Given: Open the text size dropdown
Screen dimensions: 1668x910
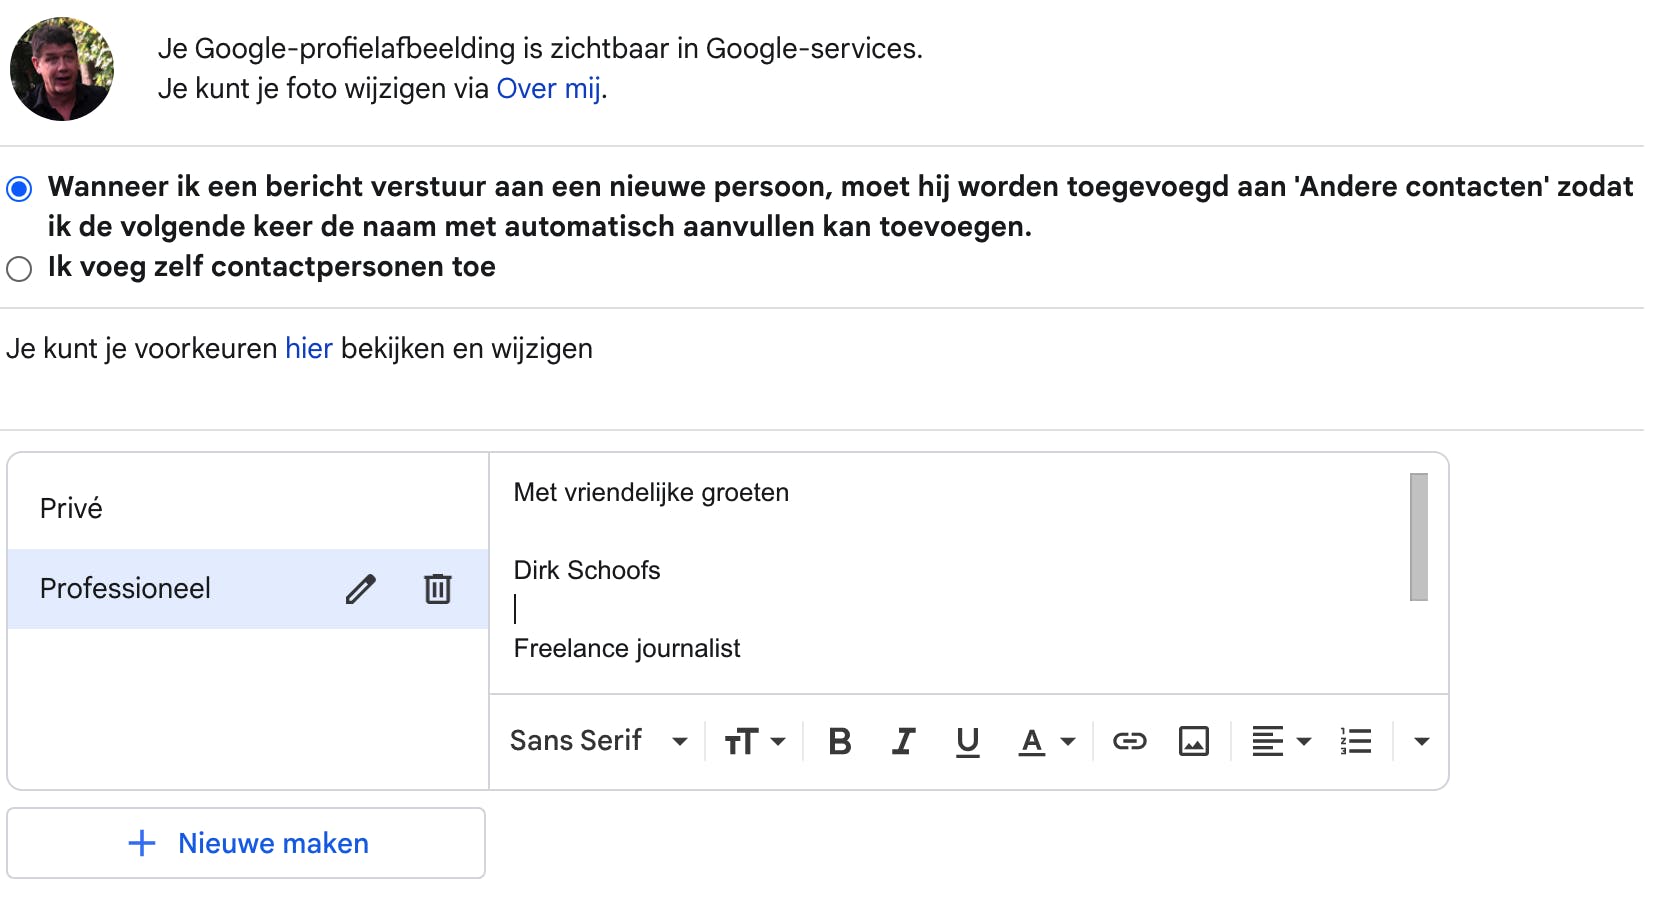Looking at the screenshot, I should [x=754, y=741].
